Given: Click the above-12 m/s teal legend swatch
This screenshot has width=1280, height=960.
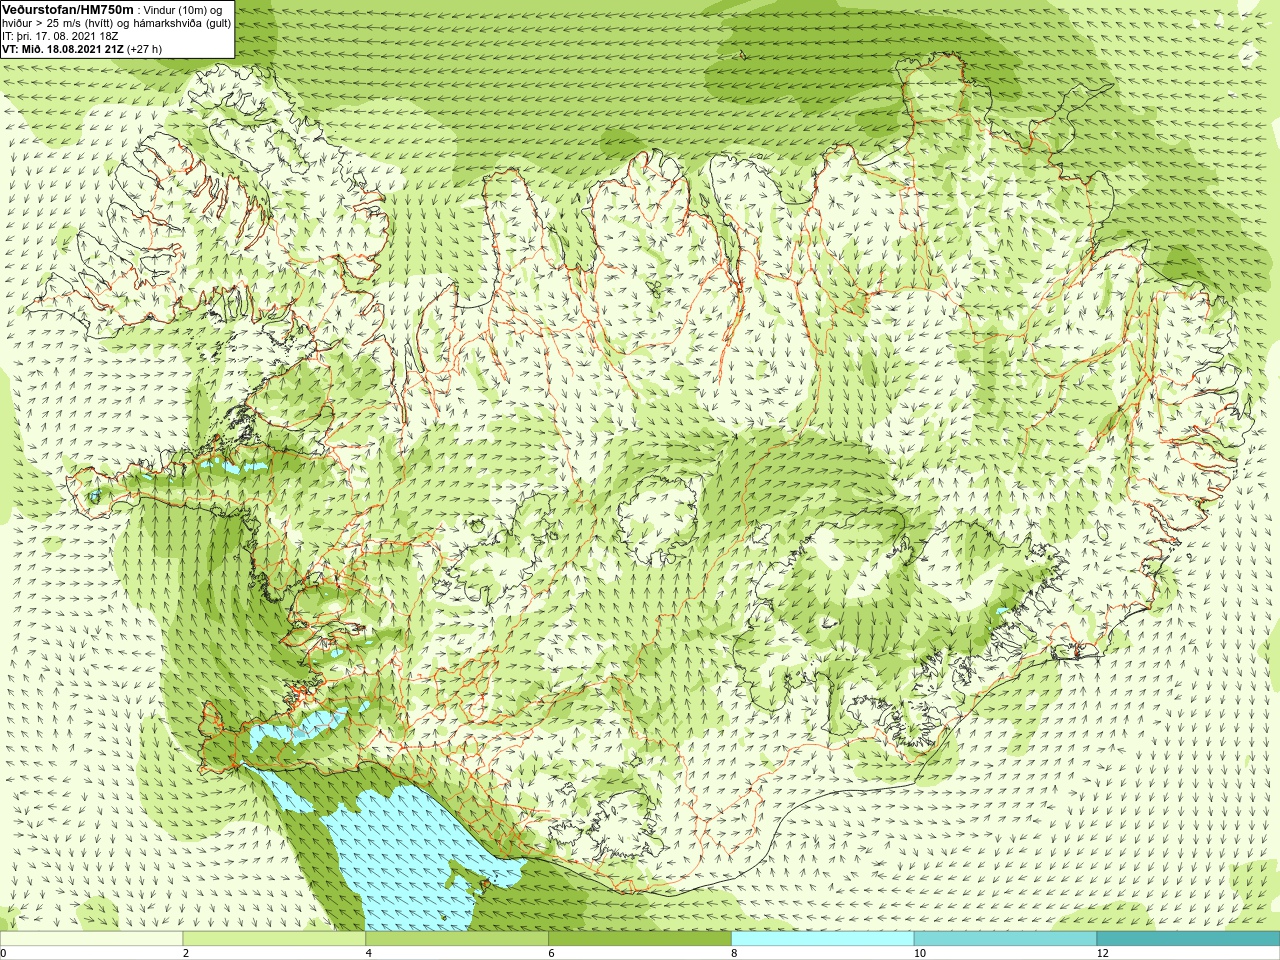Looking at the screenshot, I should (1188, 939).
